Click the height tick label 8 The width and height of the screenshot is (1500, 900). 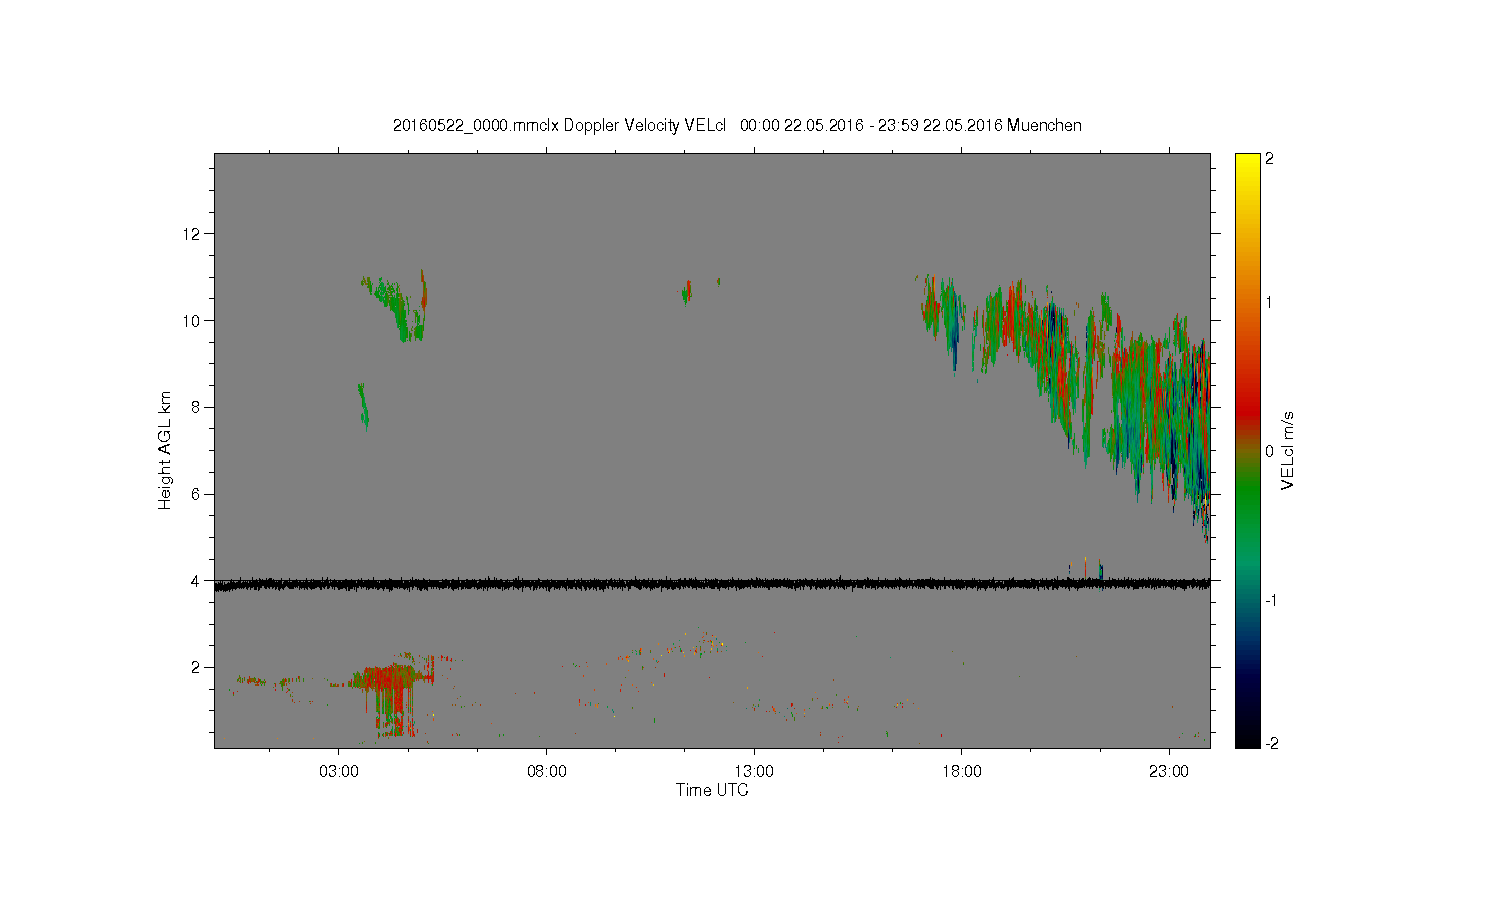click(x=197, y=407)
